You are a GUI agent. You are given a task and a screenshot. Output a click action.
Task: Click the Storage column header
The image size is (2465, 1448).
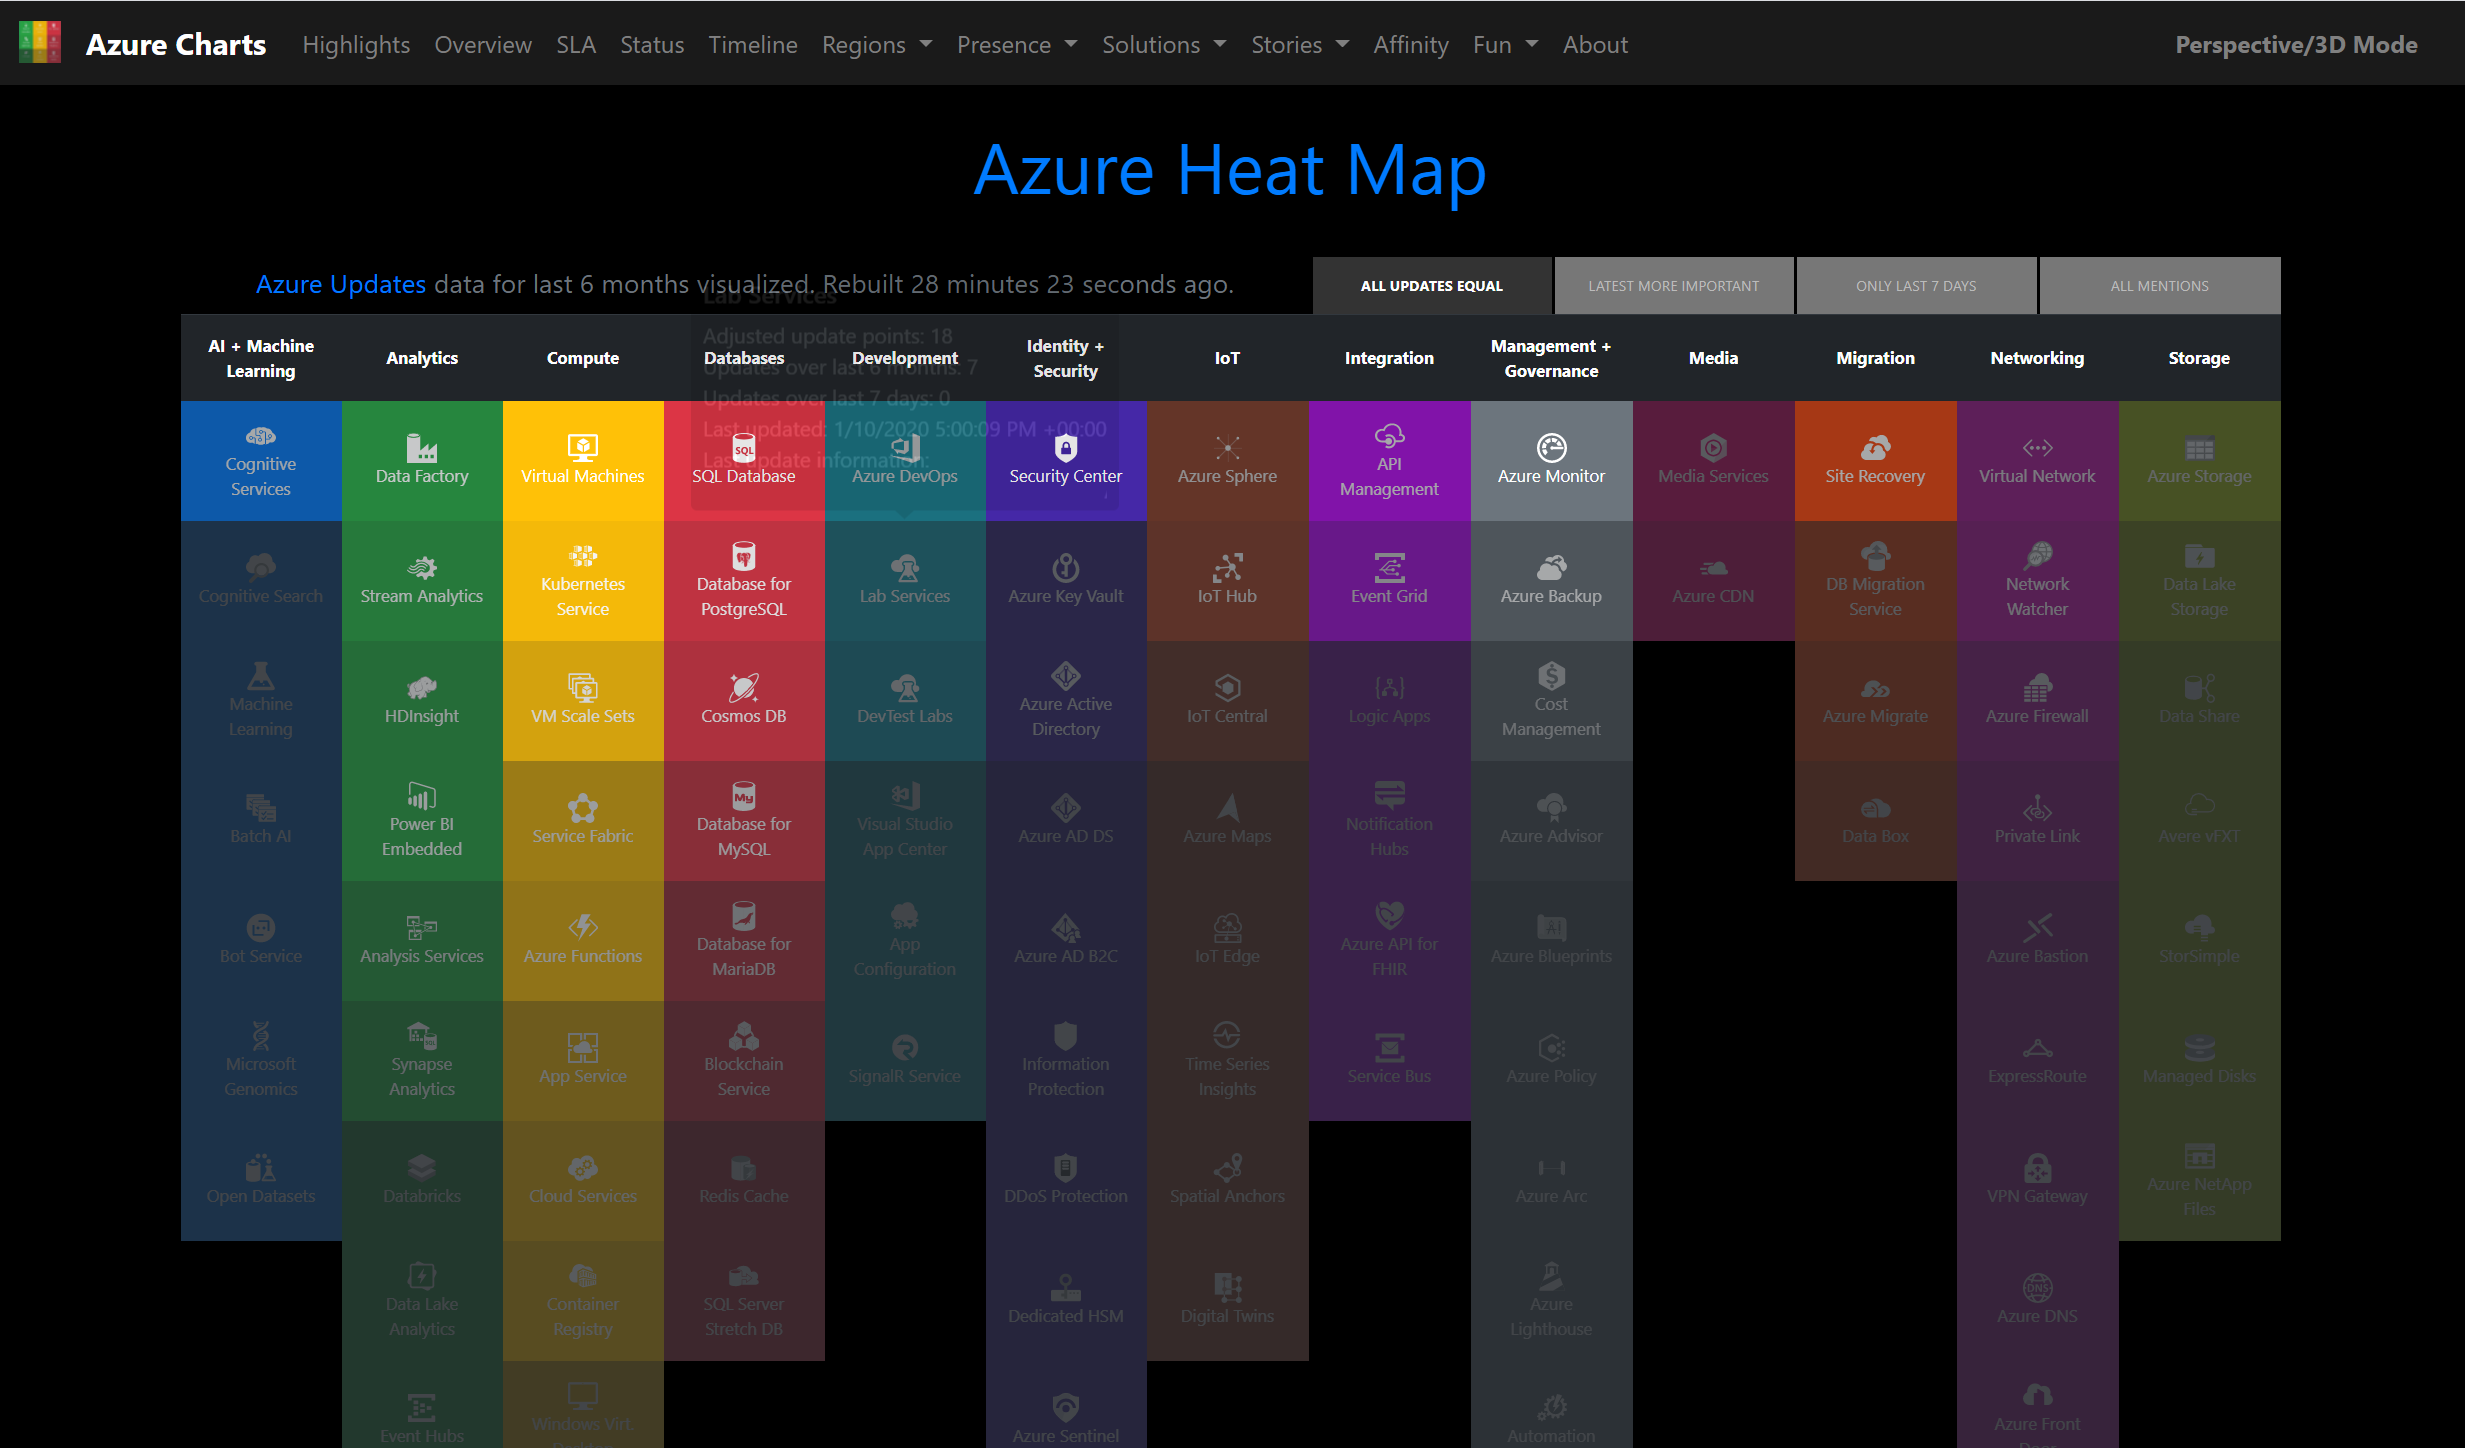point(2199,358)
